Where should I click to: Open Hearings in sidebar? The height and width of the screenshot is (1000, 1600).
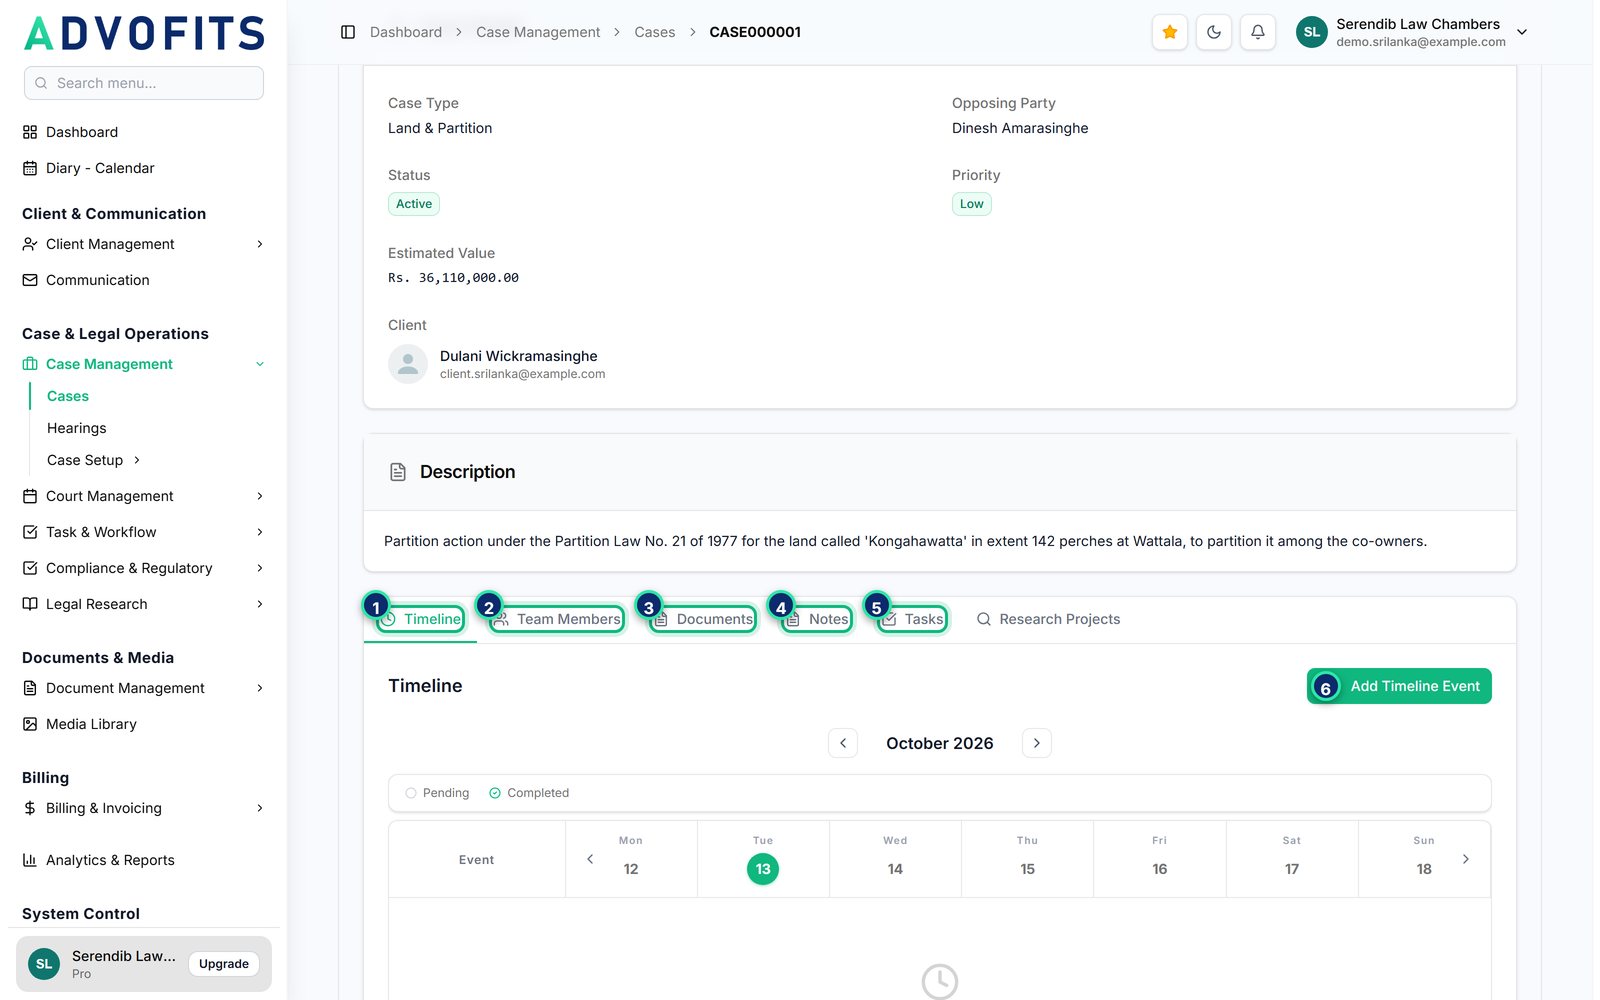(77, 428)
